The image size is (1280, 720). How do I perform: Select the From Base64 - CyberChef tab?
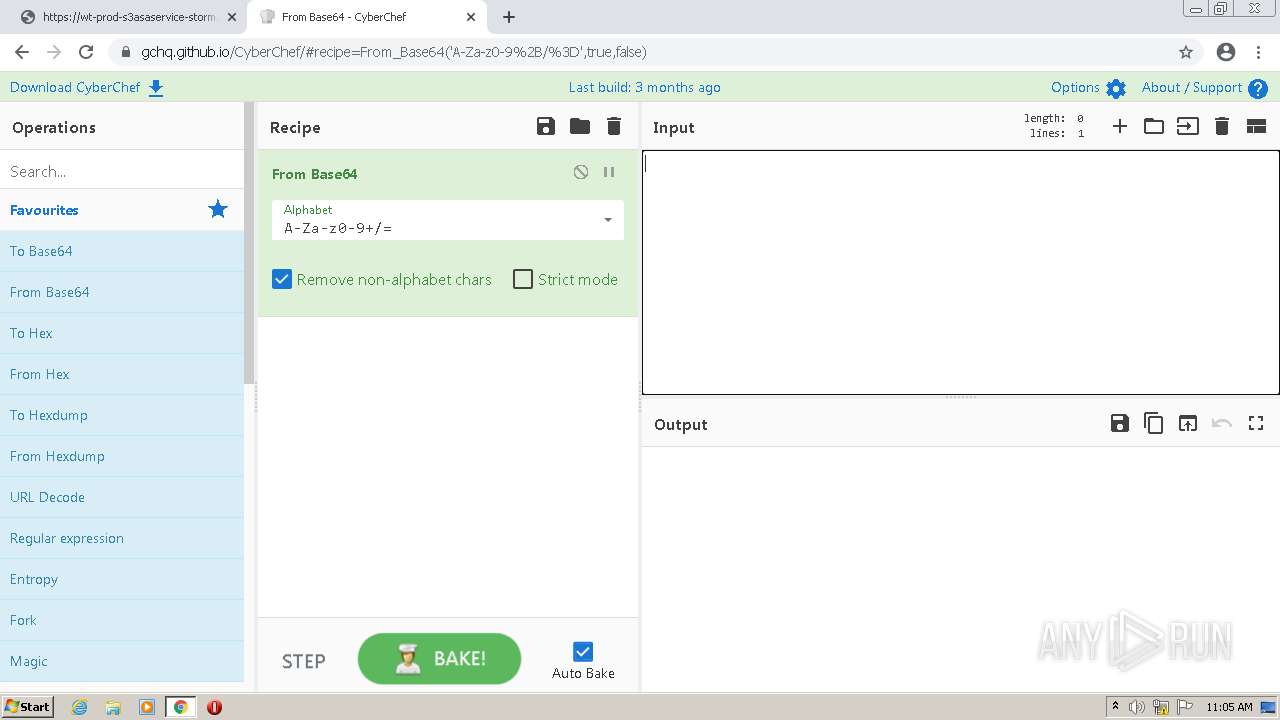pyautogui.click(x=366, y=17)
